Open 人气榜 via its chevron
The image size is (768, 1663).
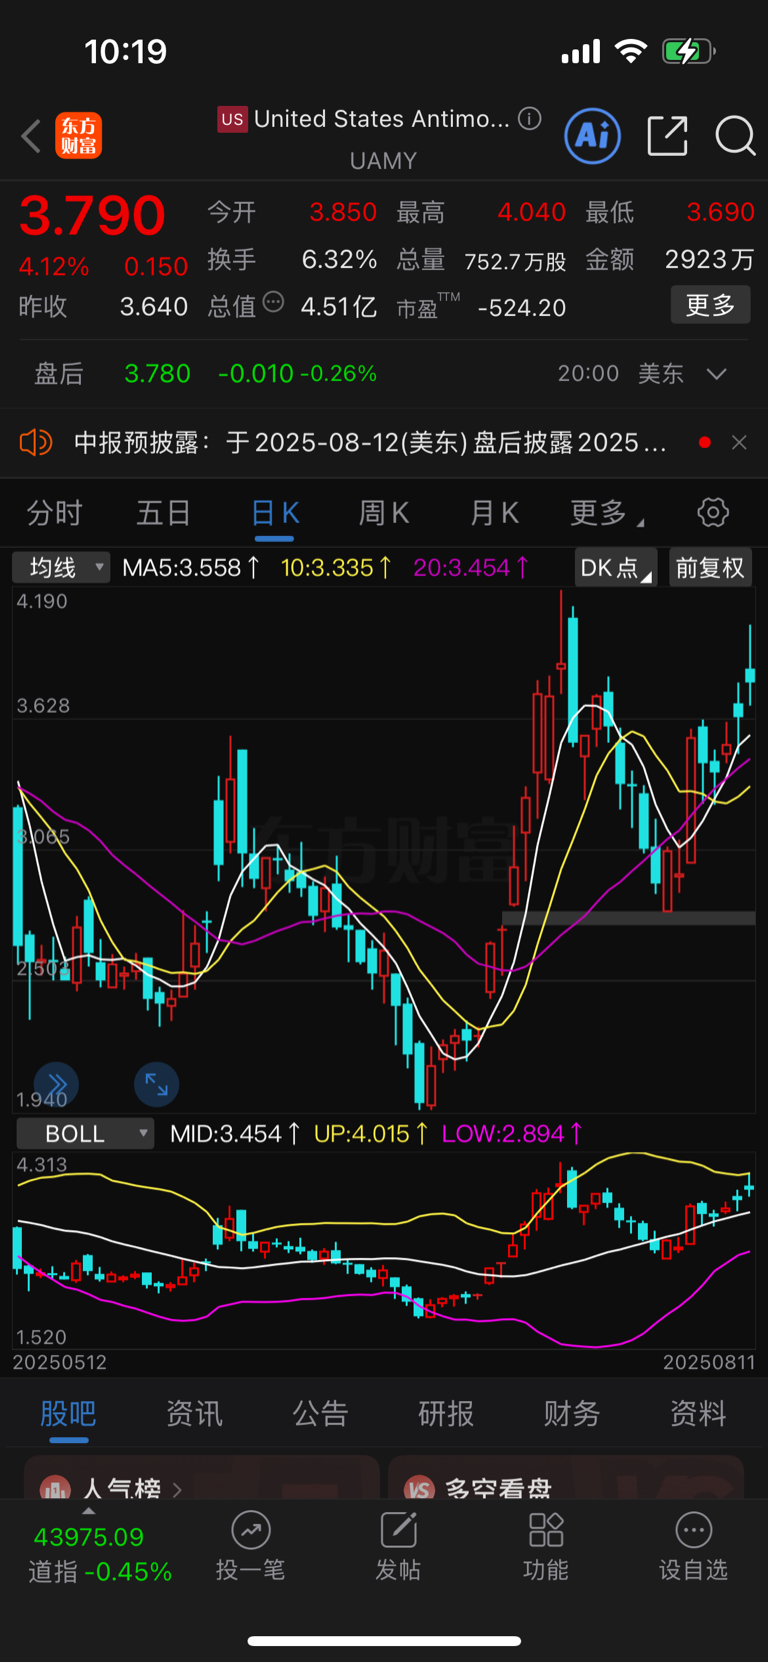click(x=177, y=1489)
